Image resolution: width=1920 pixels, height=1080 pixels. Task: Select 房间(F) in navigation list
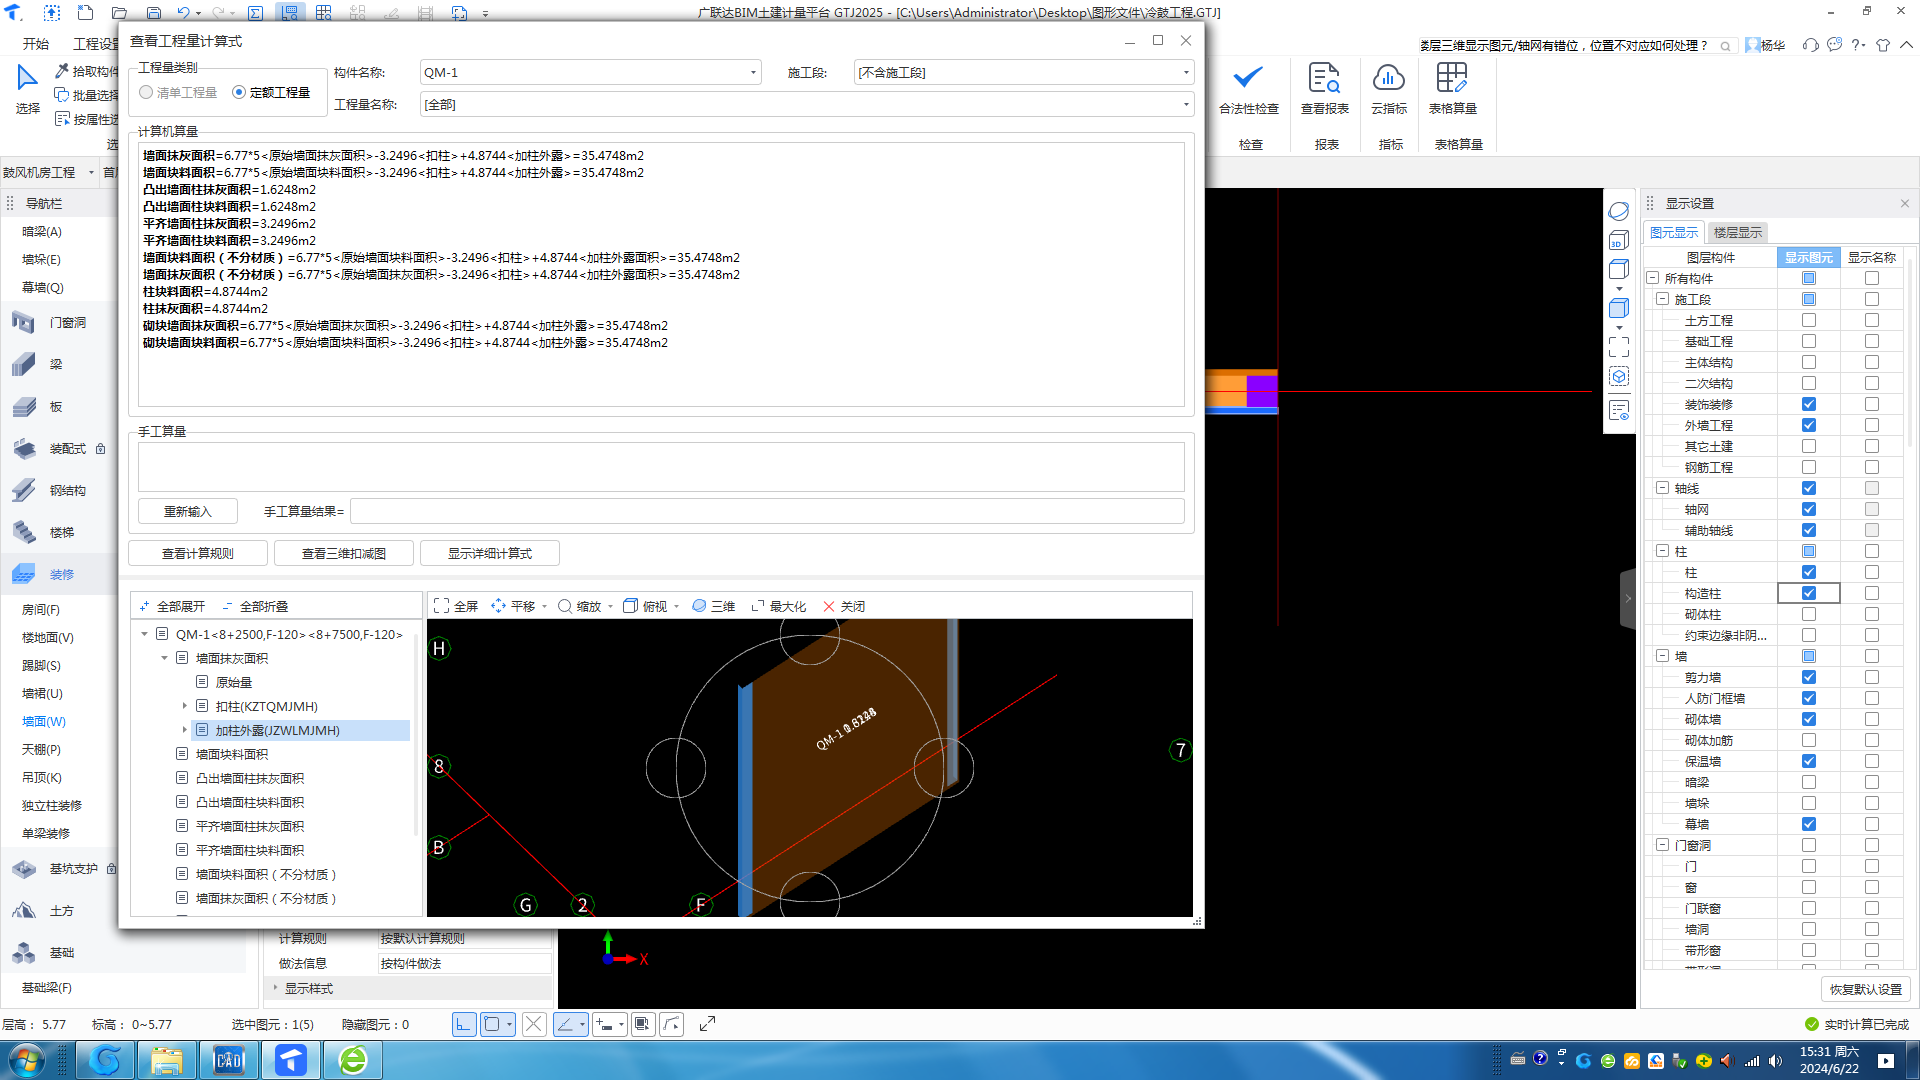41,609
